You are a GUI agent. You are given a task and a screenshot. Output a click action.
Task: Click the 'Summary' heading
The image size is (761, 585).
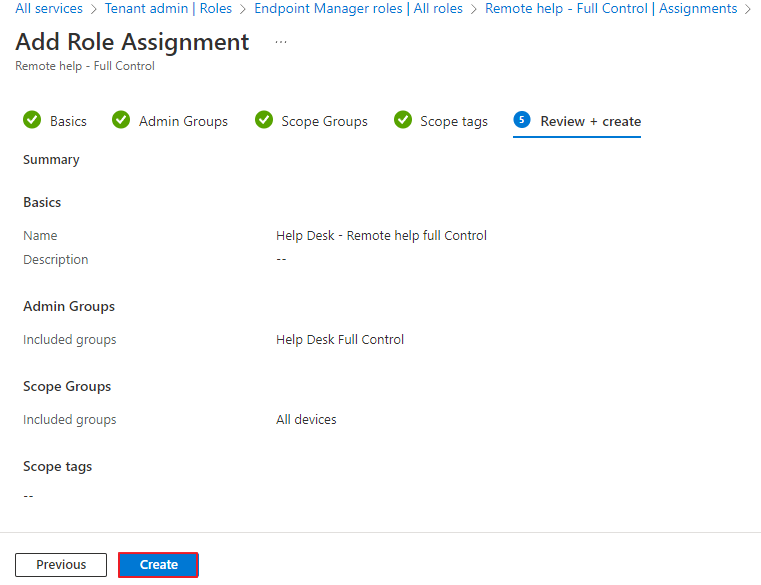pyautogui.click(x=51, y=160)
